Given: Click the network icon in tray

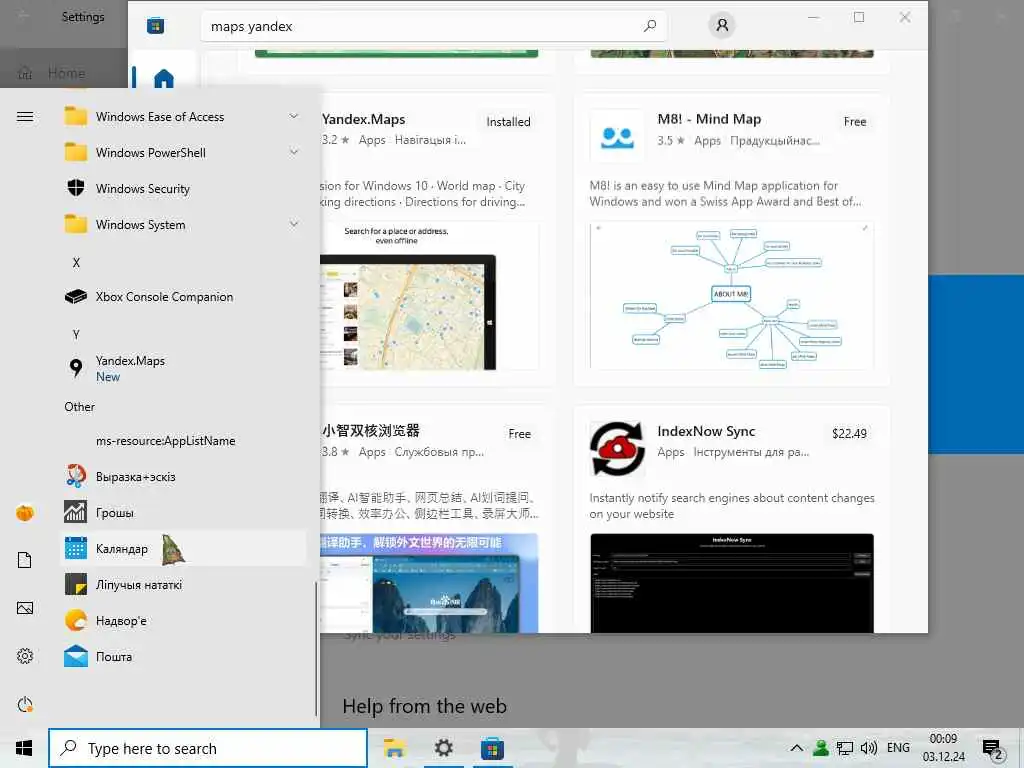Looking at the screenshot, I should 845,748.
